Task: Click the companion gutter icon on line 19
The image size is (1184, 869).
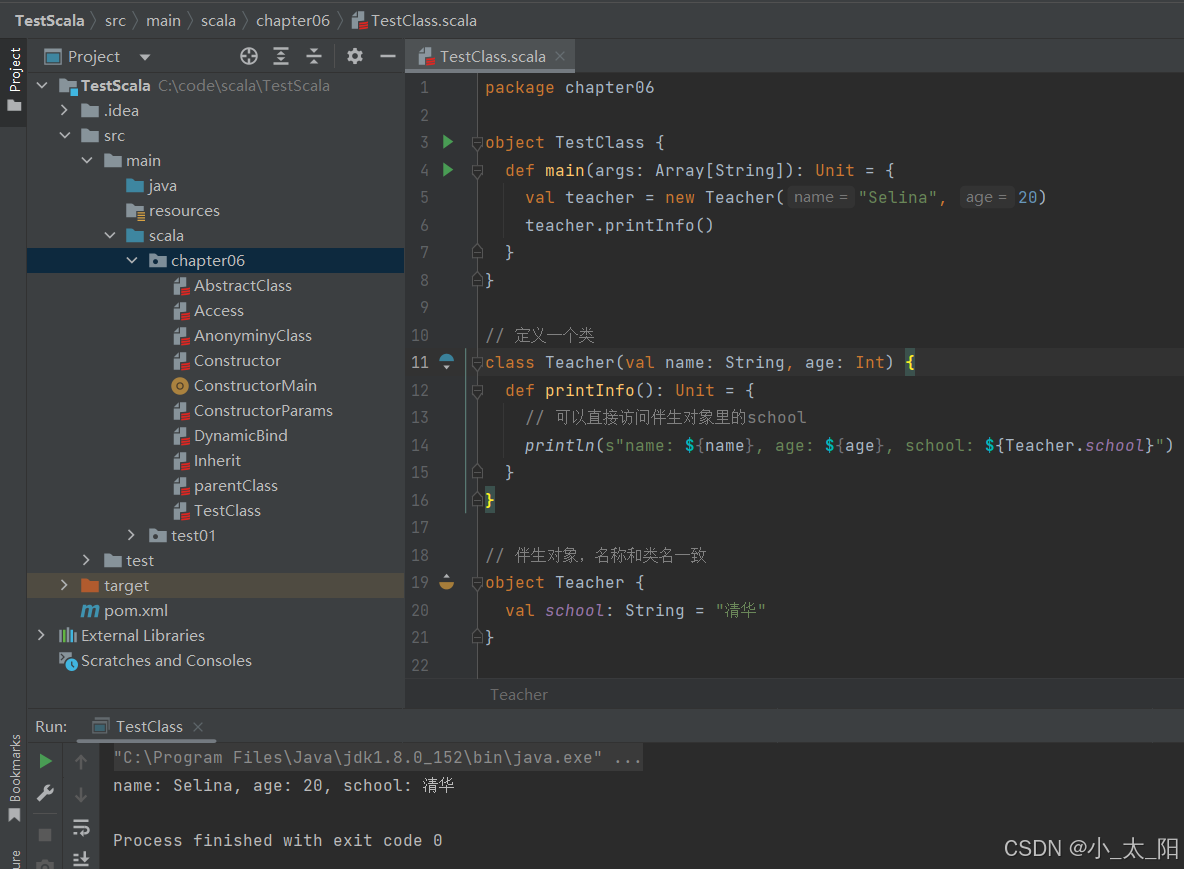Action: 446,582
